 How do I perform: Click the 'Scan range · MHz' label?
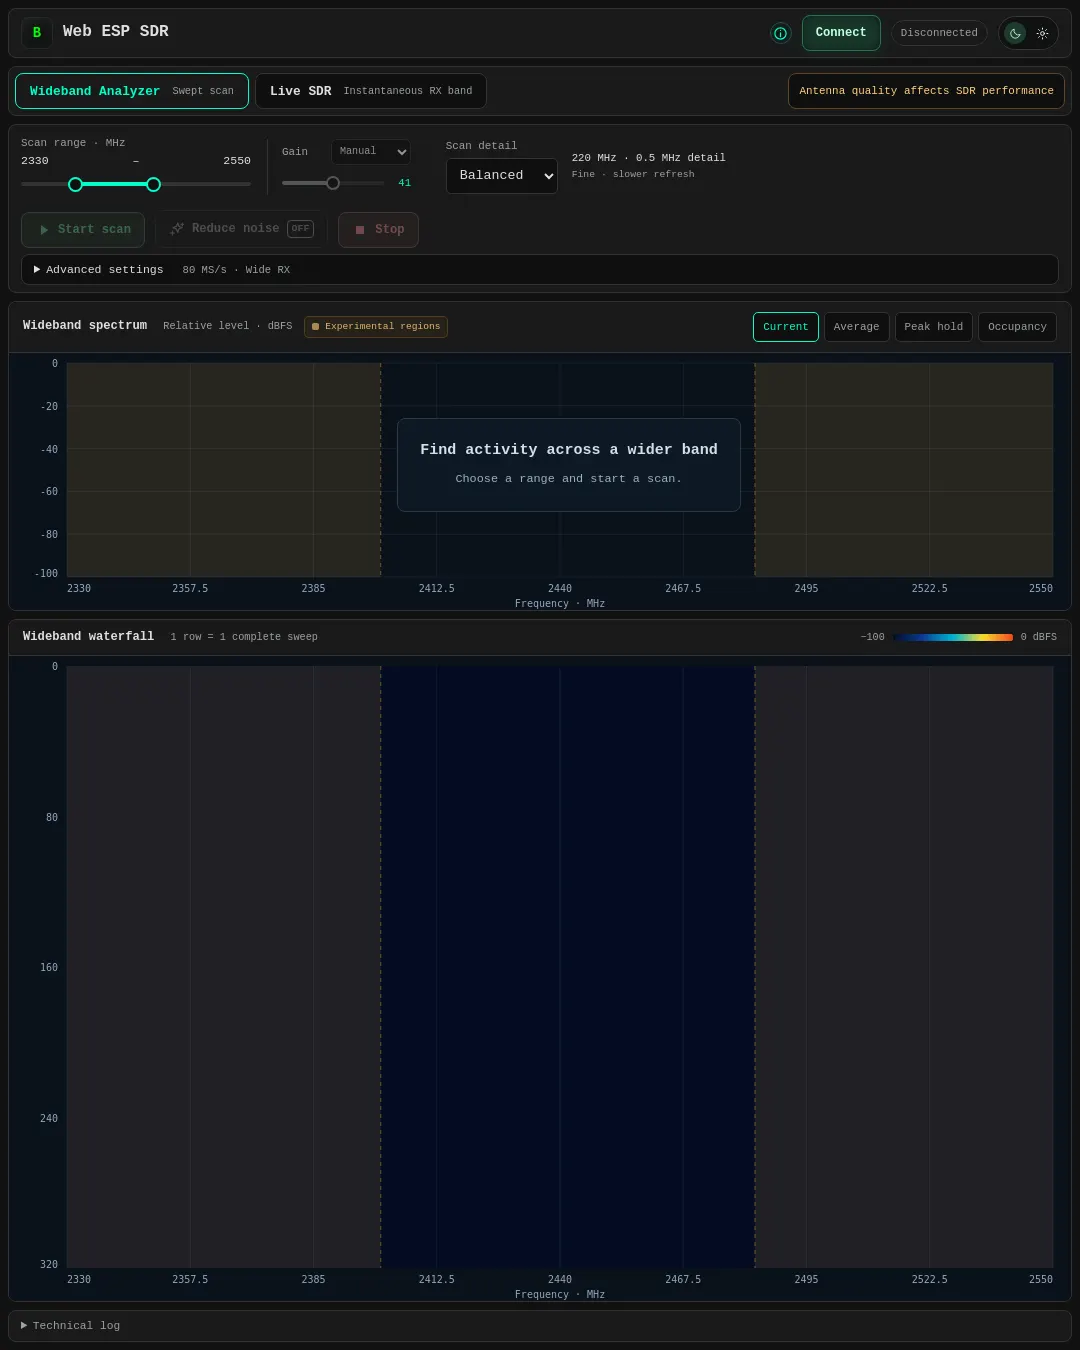(73, 143)
